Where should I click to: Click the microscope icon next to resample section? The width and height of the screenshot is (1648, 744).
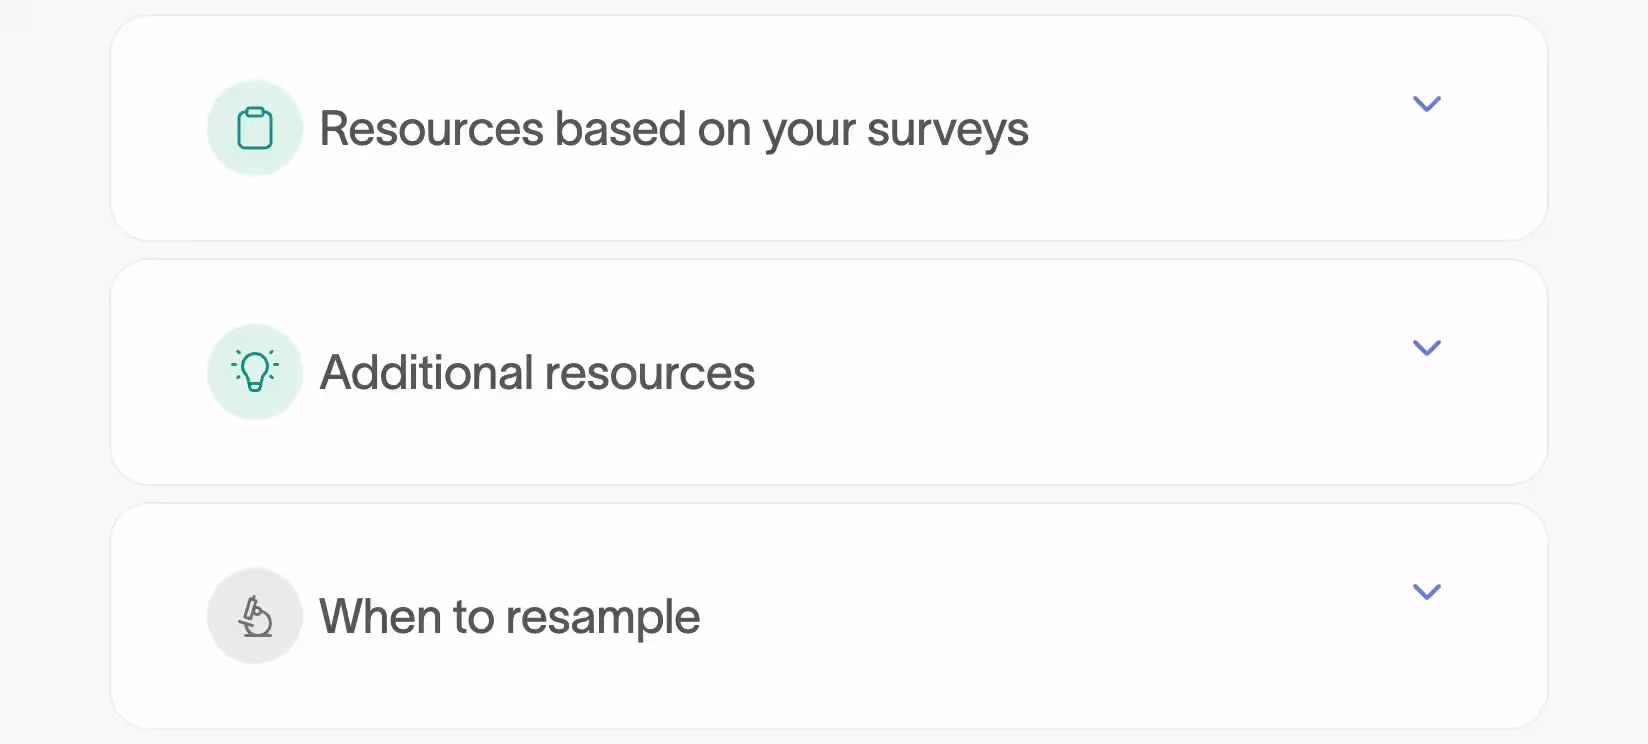pos(254,616)
